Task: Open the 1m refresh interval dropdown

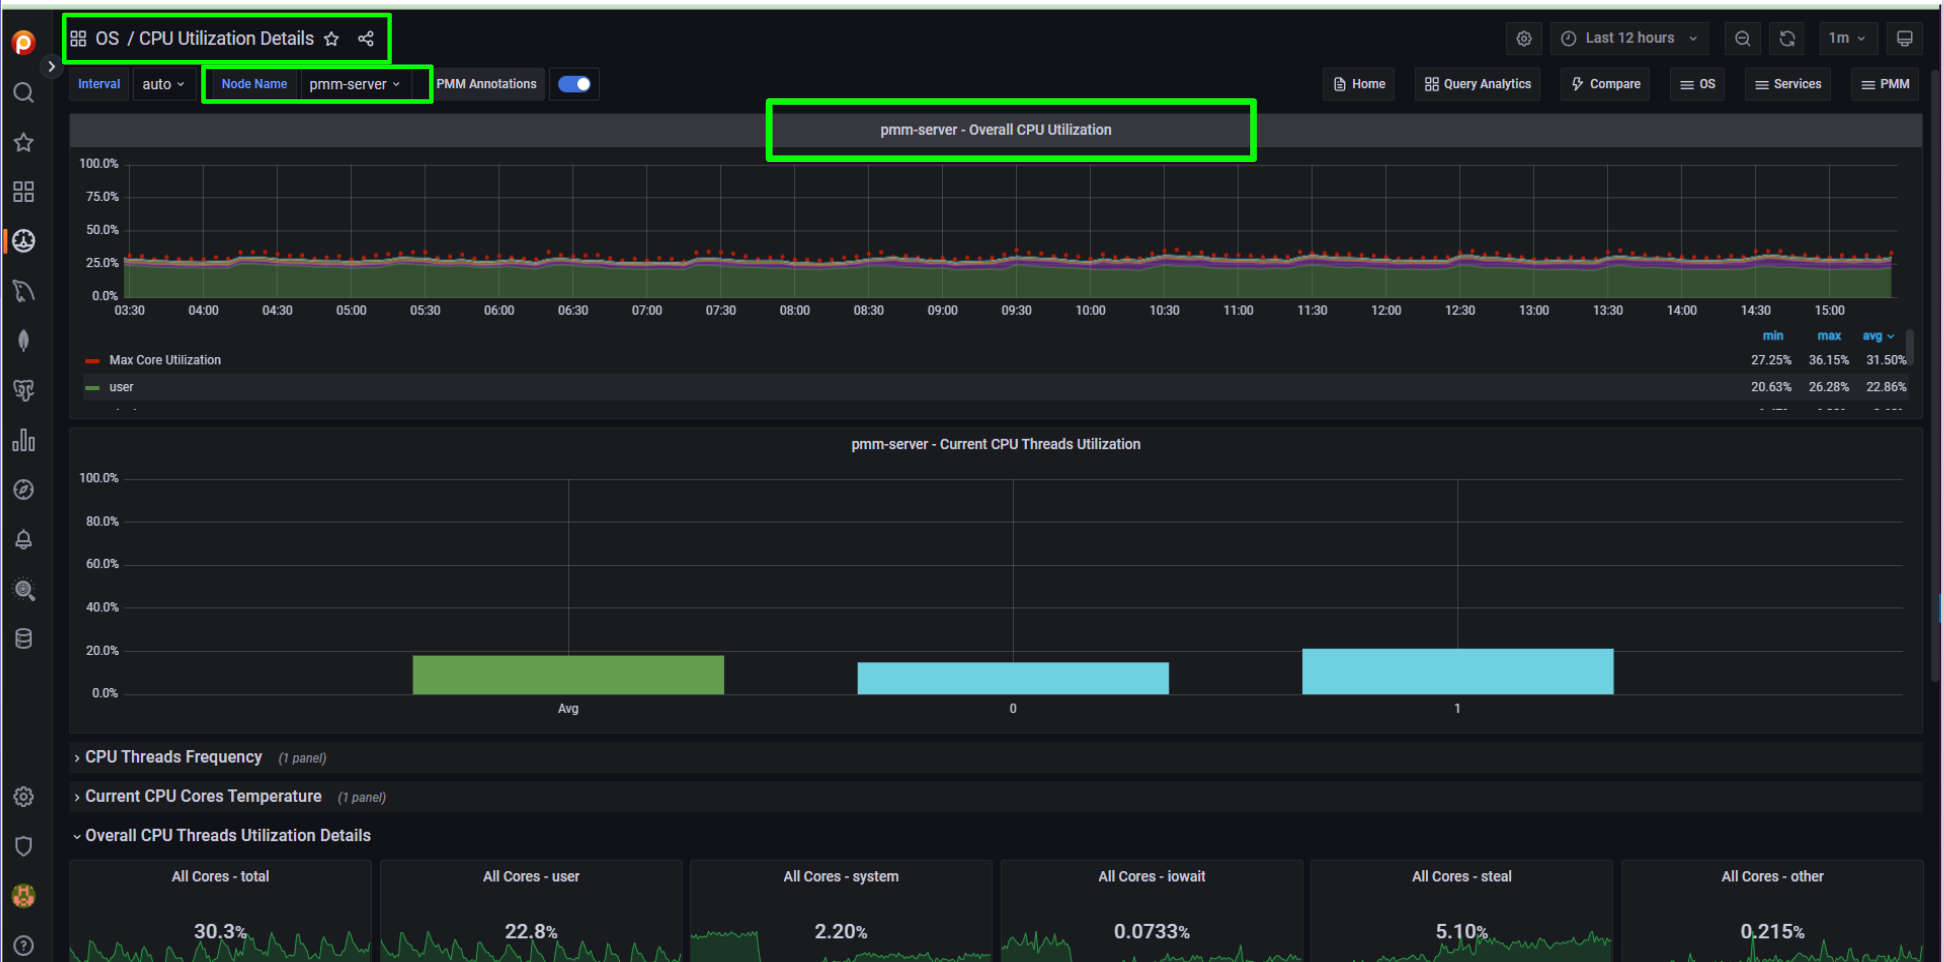Action: point(1847,38)
